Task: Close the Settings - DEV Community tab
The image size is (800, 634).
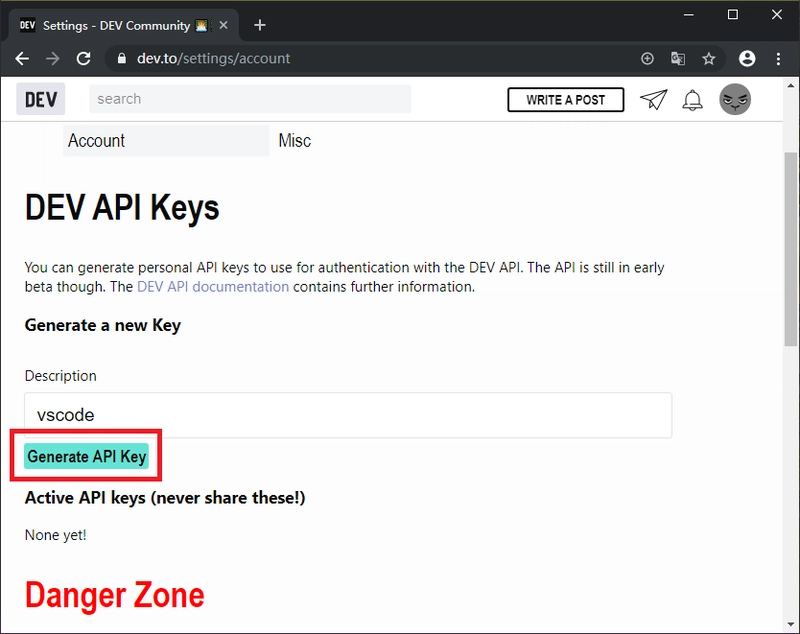Action: [223, 25]
